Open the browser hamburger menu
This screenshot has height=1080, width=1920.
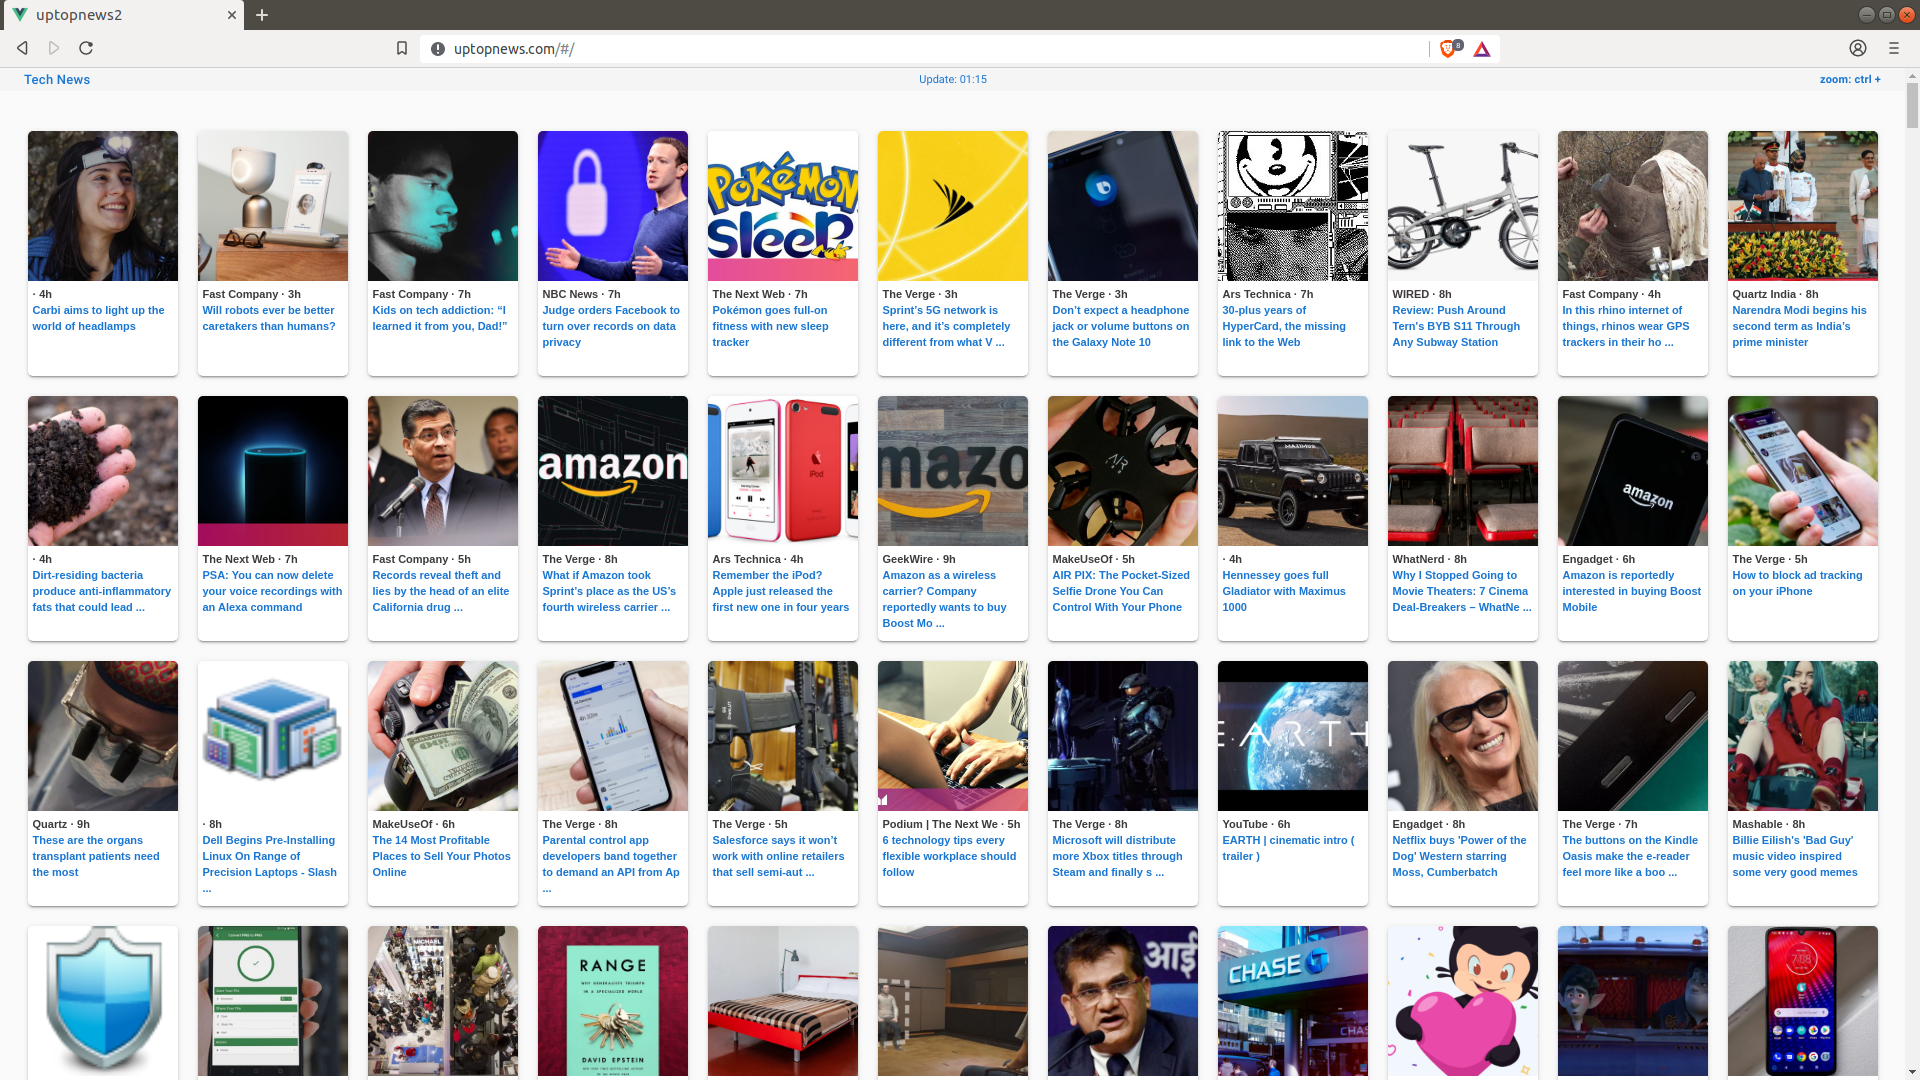pyautogui.click(x=1894, y=48)
